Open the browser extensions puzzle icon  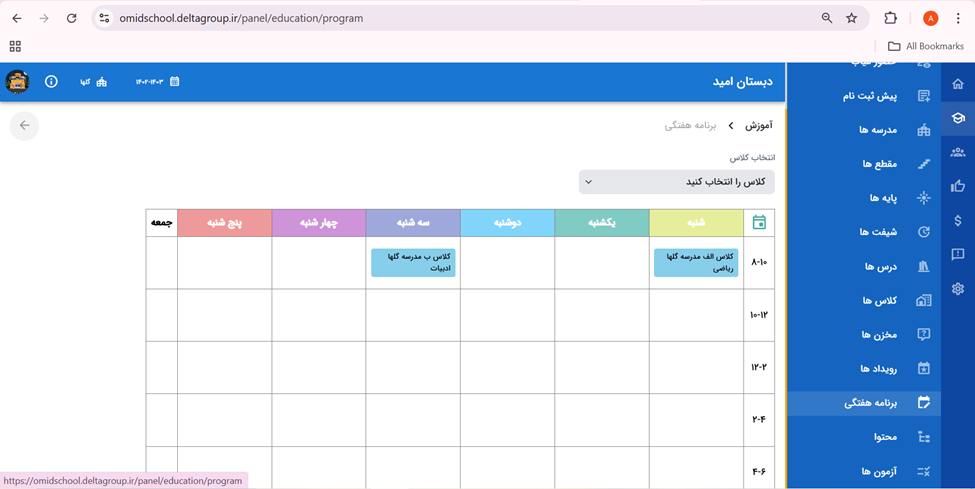click(890, 18)
